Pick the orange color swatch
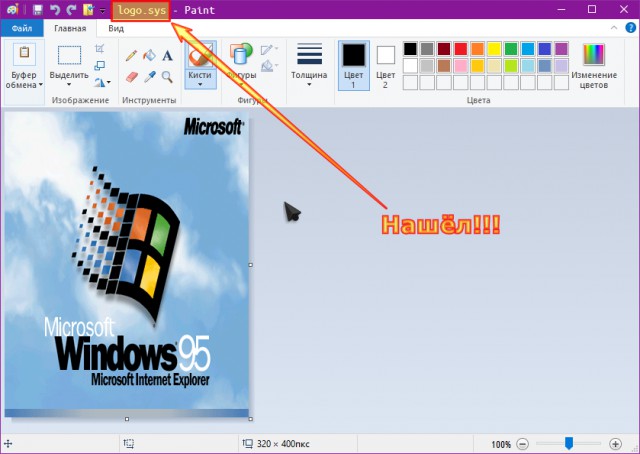The image size is (640, 454). [x=478, y=49]
